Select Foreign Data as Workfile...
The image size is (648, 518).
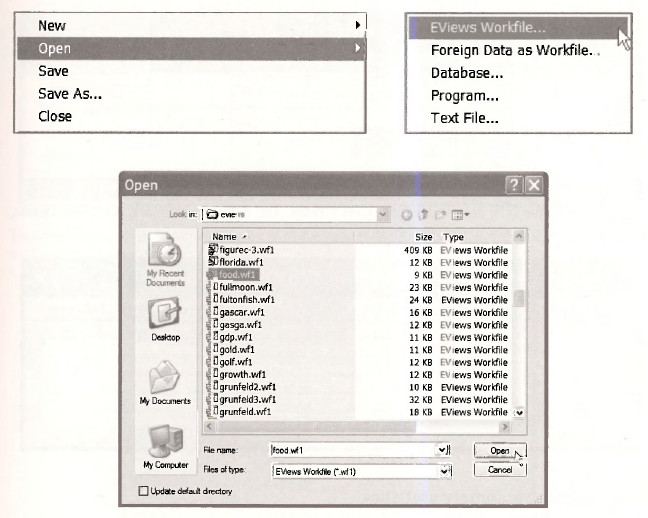518,50
